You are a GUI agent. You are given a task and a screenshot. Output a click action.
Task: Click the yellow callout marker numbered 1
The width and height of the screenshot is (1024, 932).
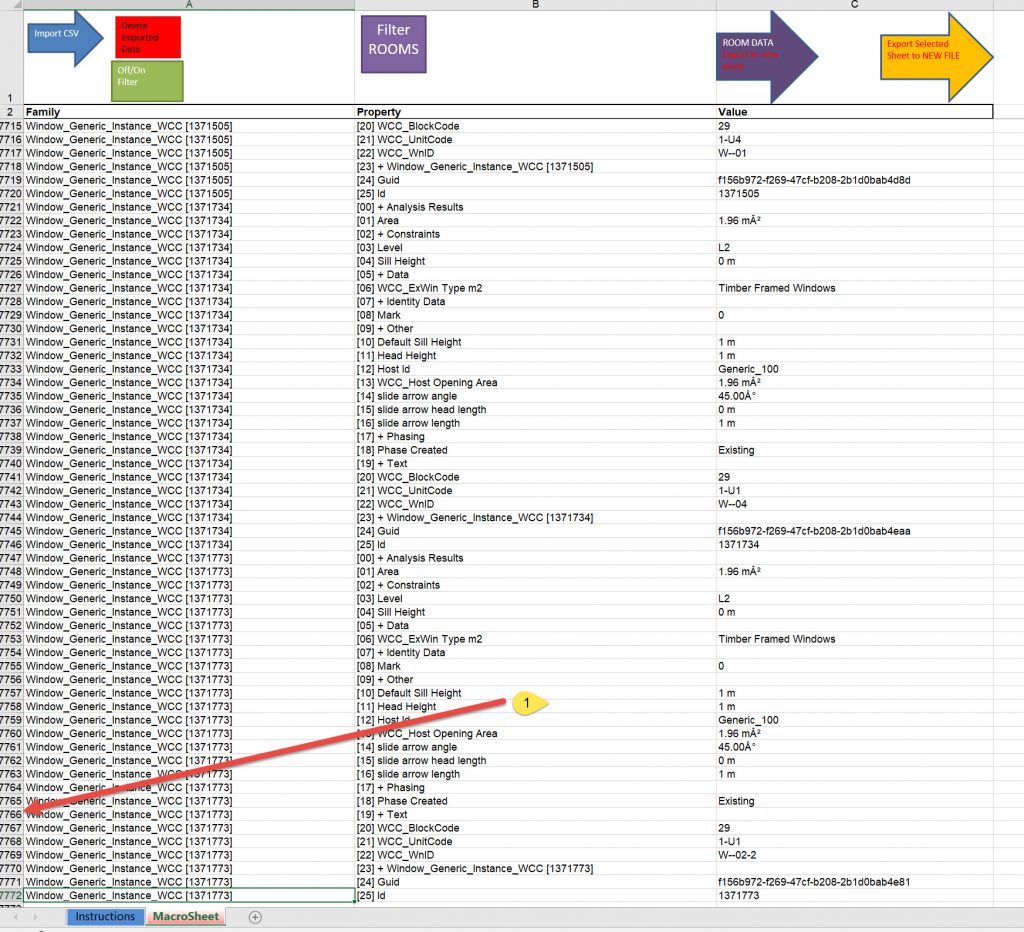pyautogui.click(x=527, y=704)
